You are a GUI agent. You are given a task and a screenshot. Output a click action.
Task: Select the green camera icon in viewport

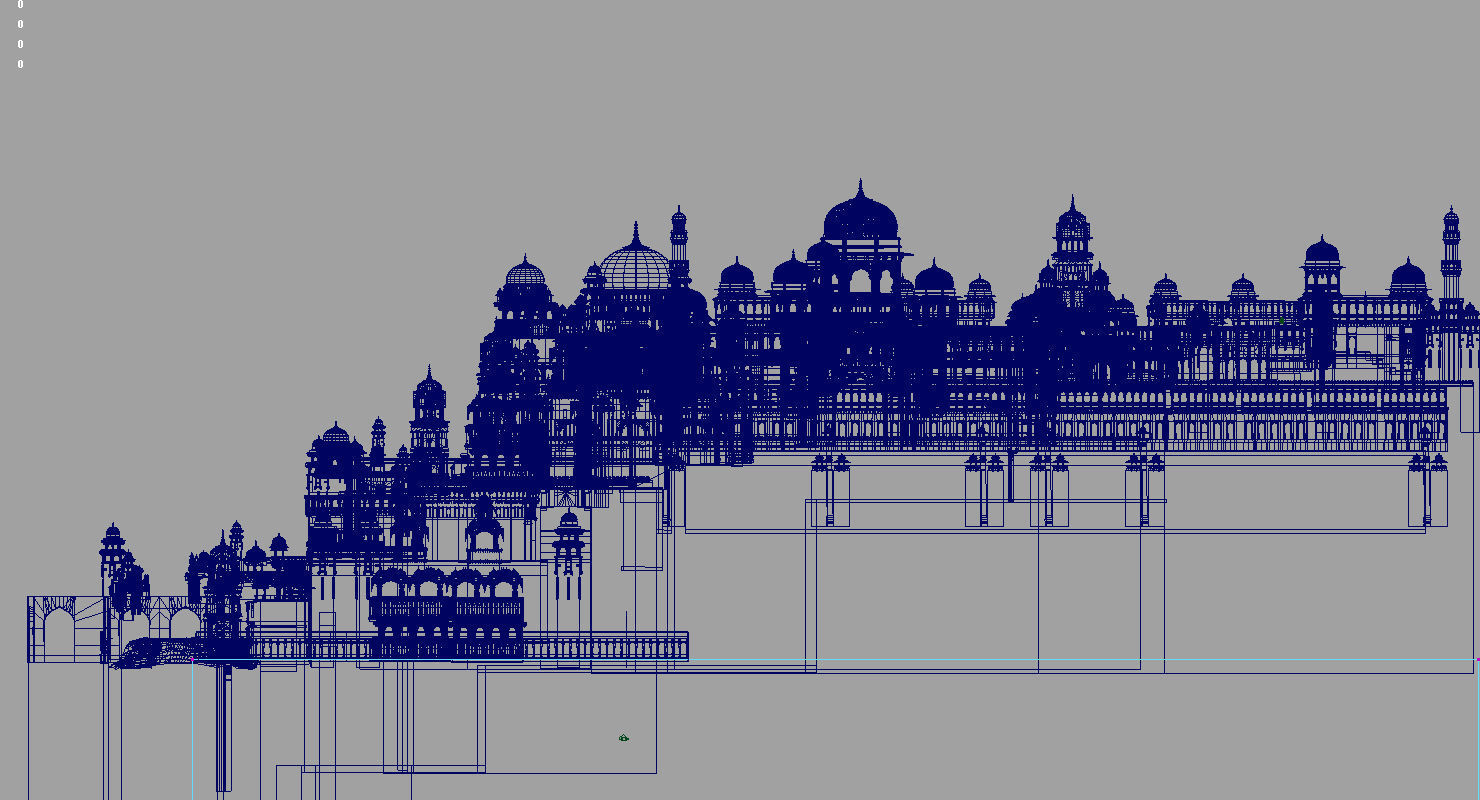pyautogui.click(x=623, y=738)
